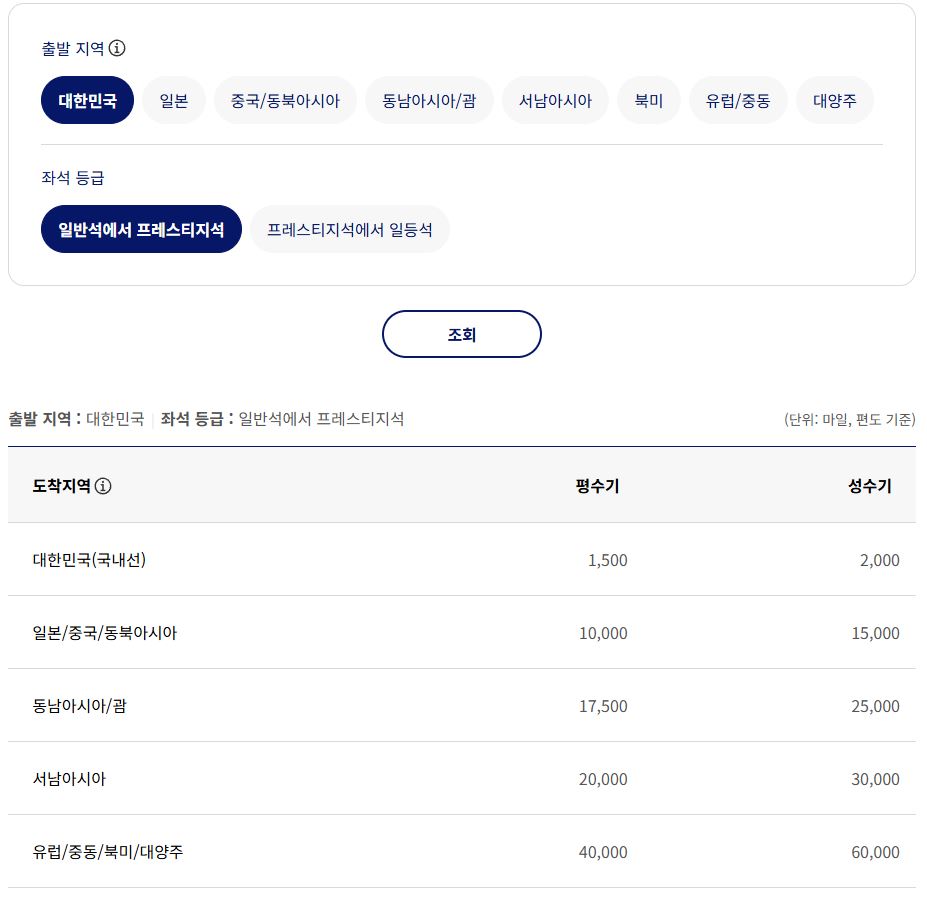Click the 대한민국(국내선) table row
Screen dimensions: 927x898
(462, 560)
